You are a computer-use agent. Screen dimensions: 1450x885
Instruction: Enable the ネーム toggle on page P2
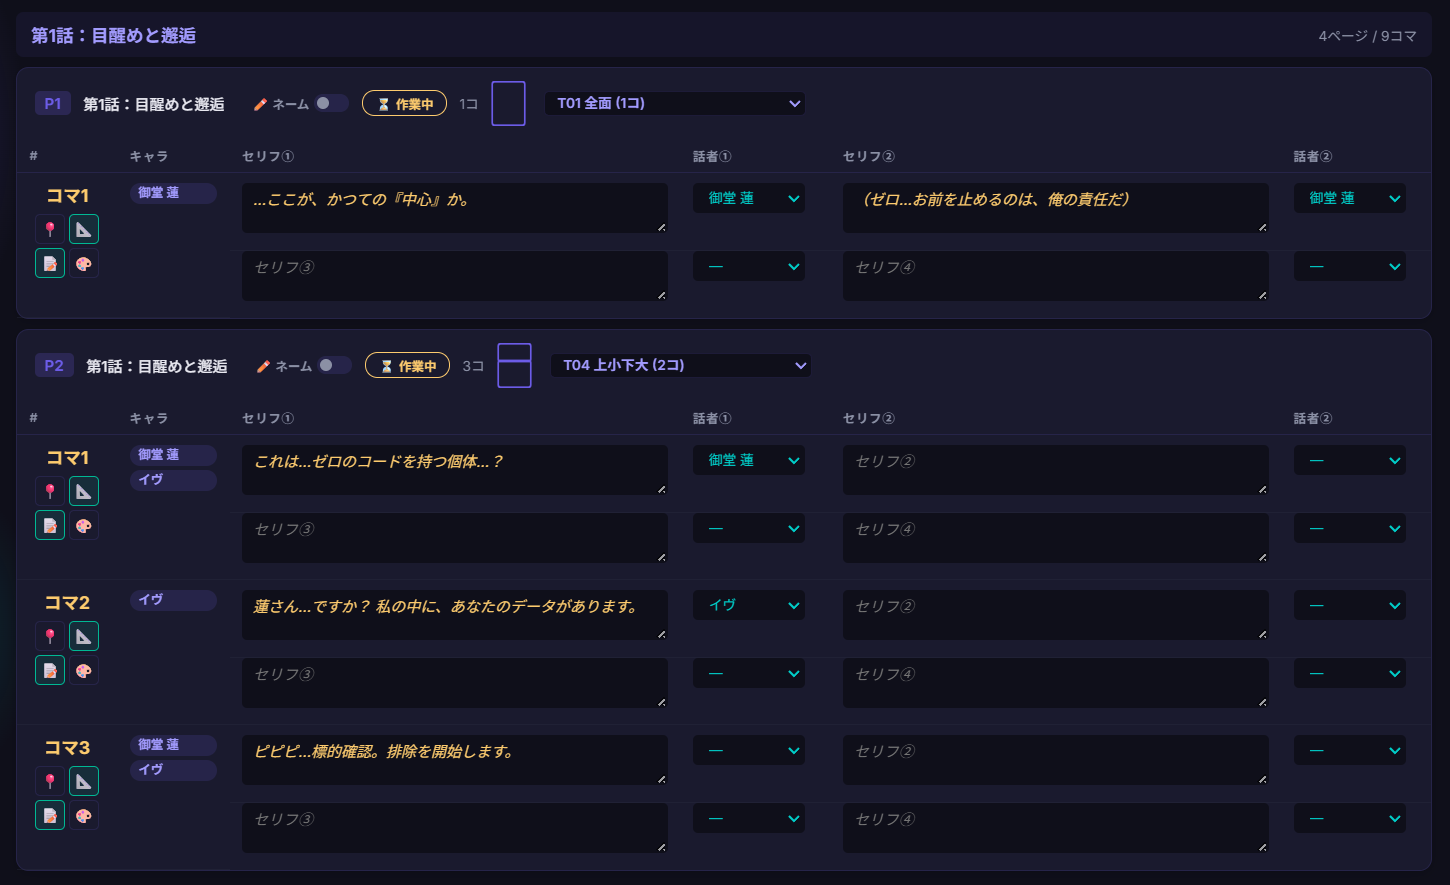pyautogui.click(x=335, y=365)
